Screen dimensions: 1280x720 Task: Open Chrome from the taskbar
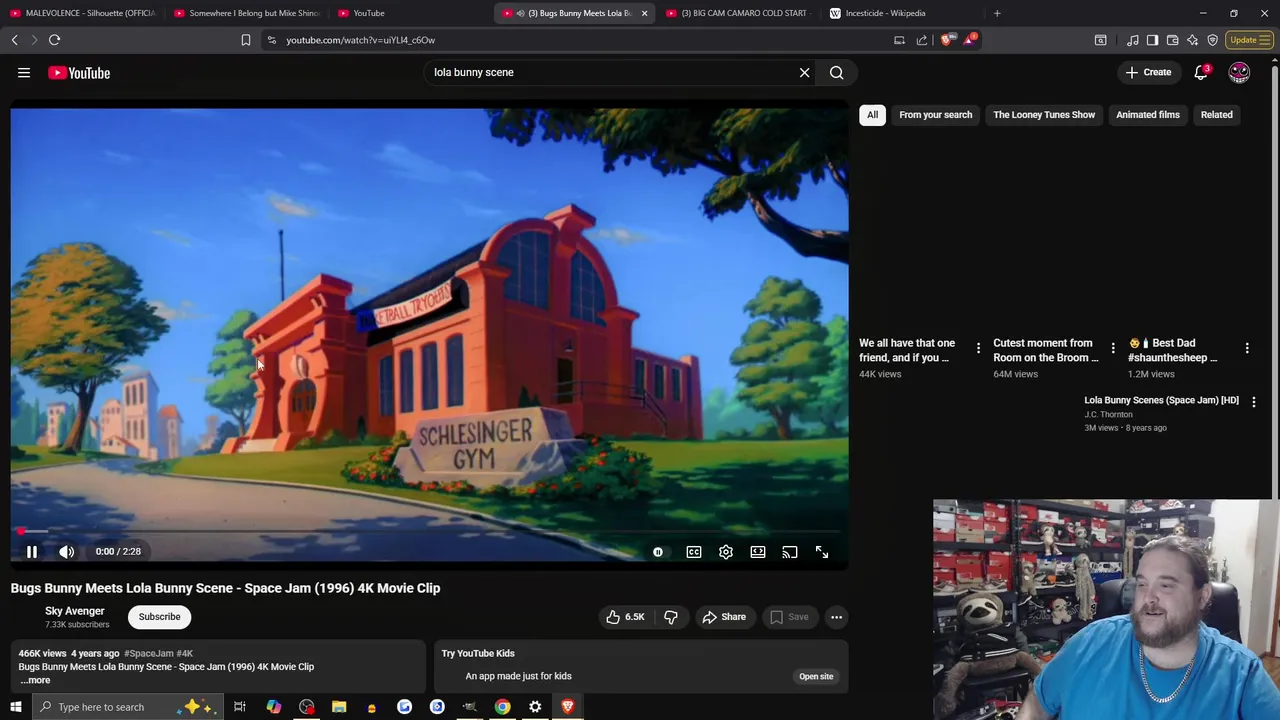click(x=502, y=707)
